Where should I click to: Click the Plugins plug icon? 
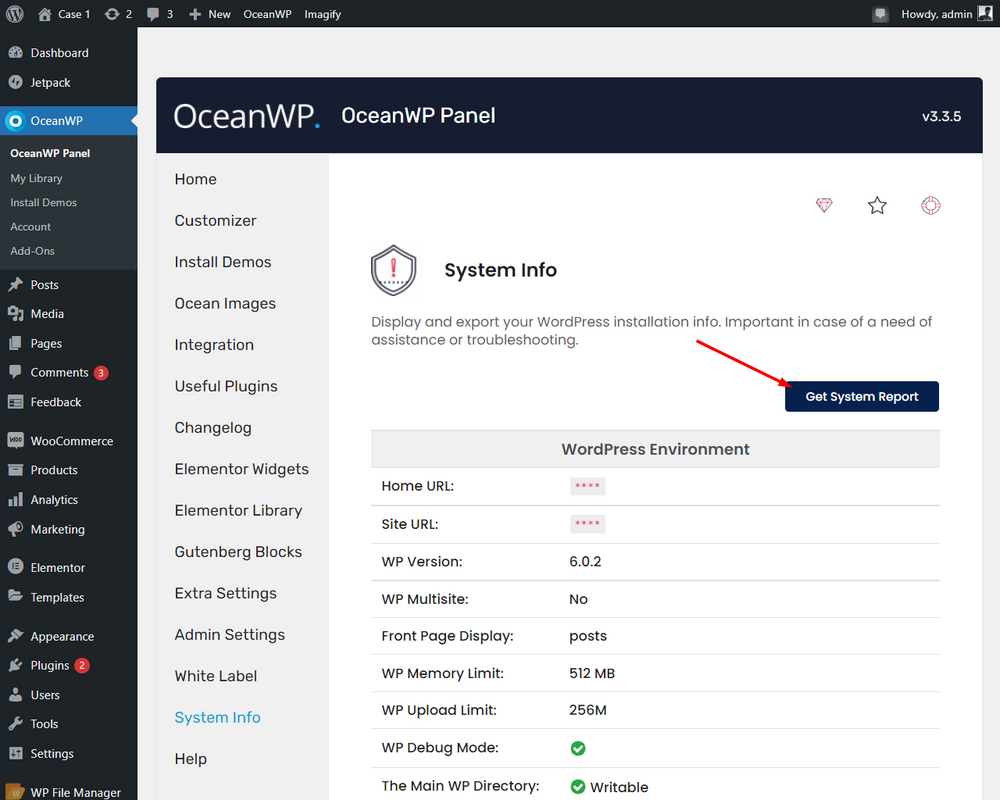point(15,665)
